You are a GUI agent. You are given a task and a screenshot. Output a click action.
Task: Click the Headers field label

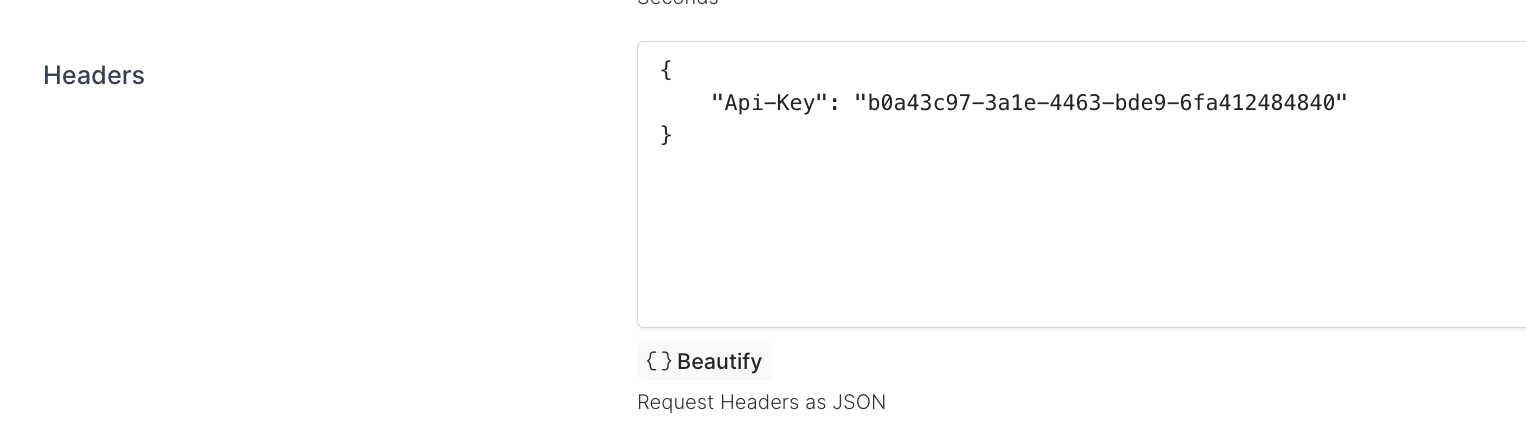tap(94, 75)
